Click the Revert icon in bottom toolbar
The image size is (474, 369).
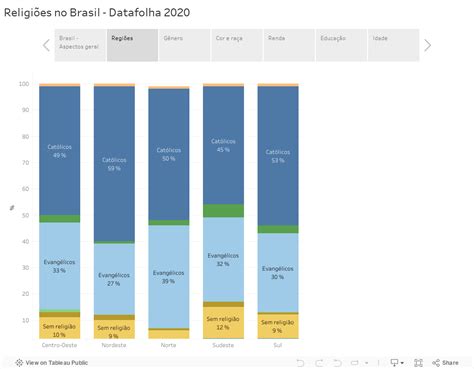tap(337, 363)
